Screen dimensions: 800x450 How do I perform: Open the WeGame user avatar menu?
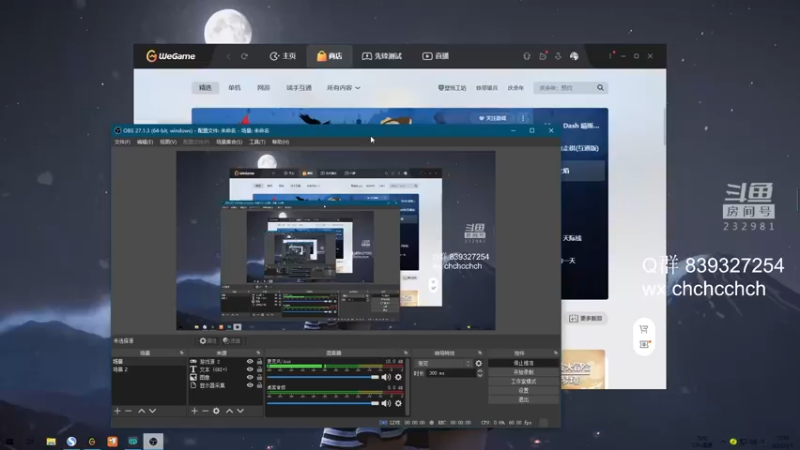[x=574, y=56]
